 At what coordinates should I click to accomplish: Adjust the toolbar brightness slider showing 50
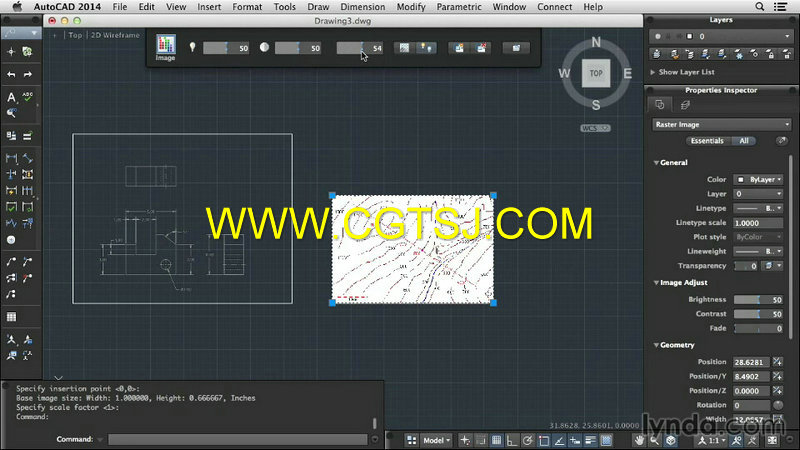coord(226,48)
